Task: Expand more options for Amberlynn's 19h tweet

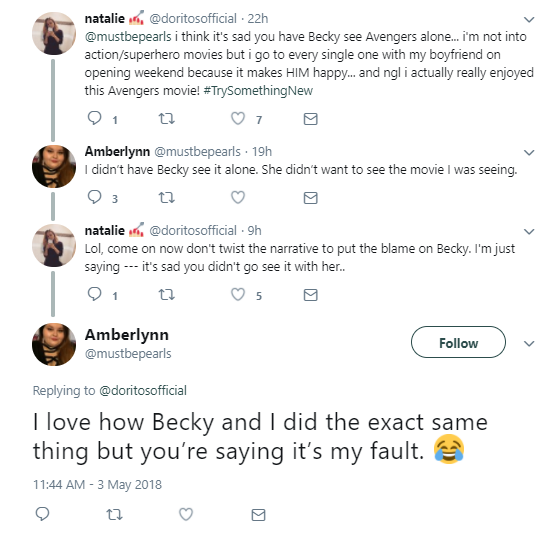Action: point(529,152)
